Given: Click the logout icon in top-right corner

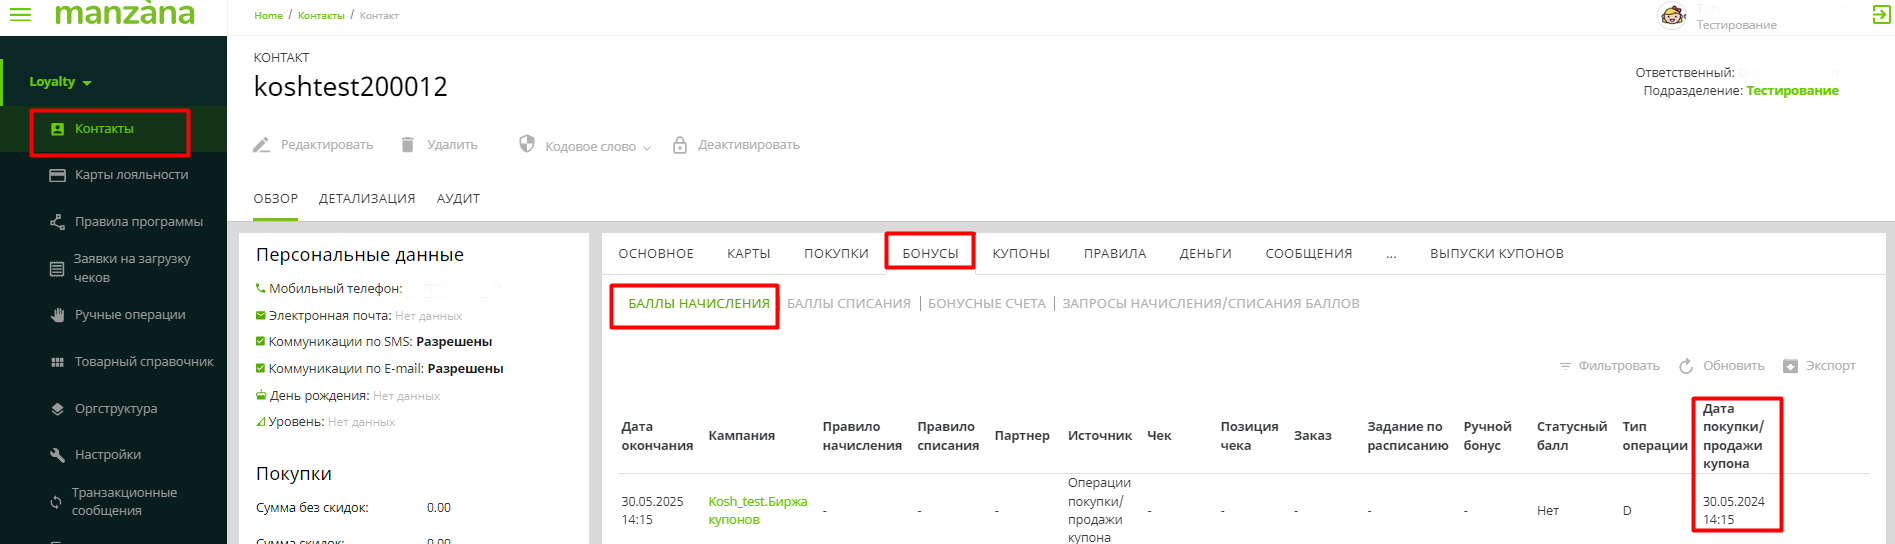Looking at the screenshot, I should [x=1880, y=15].
